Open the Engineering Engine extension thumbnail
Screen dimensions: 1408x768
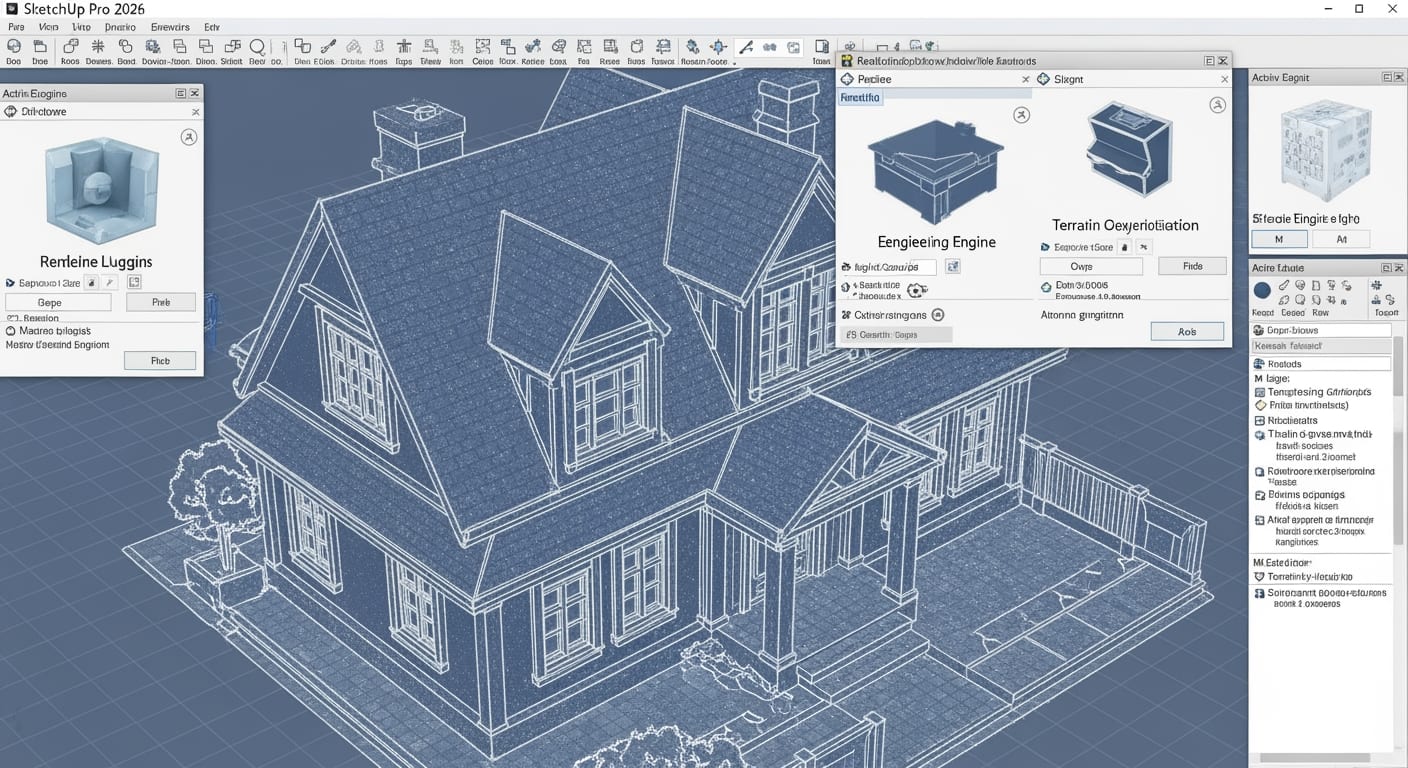(x=936, y=165)
